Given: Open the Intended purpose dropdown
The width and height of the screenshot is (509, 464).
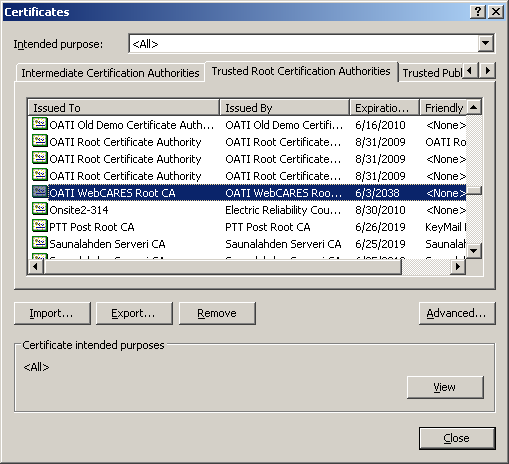Looking at the screenshot, I should point(486,43).
